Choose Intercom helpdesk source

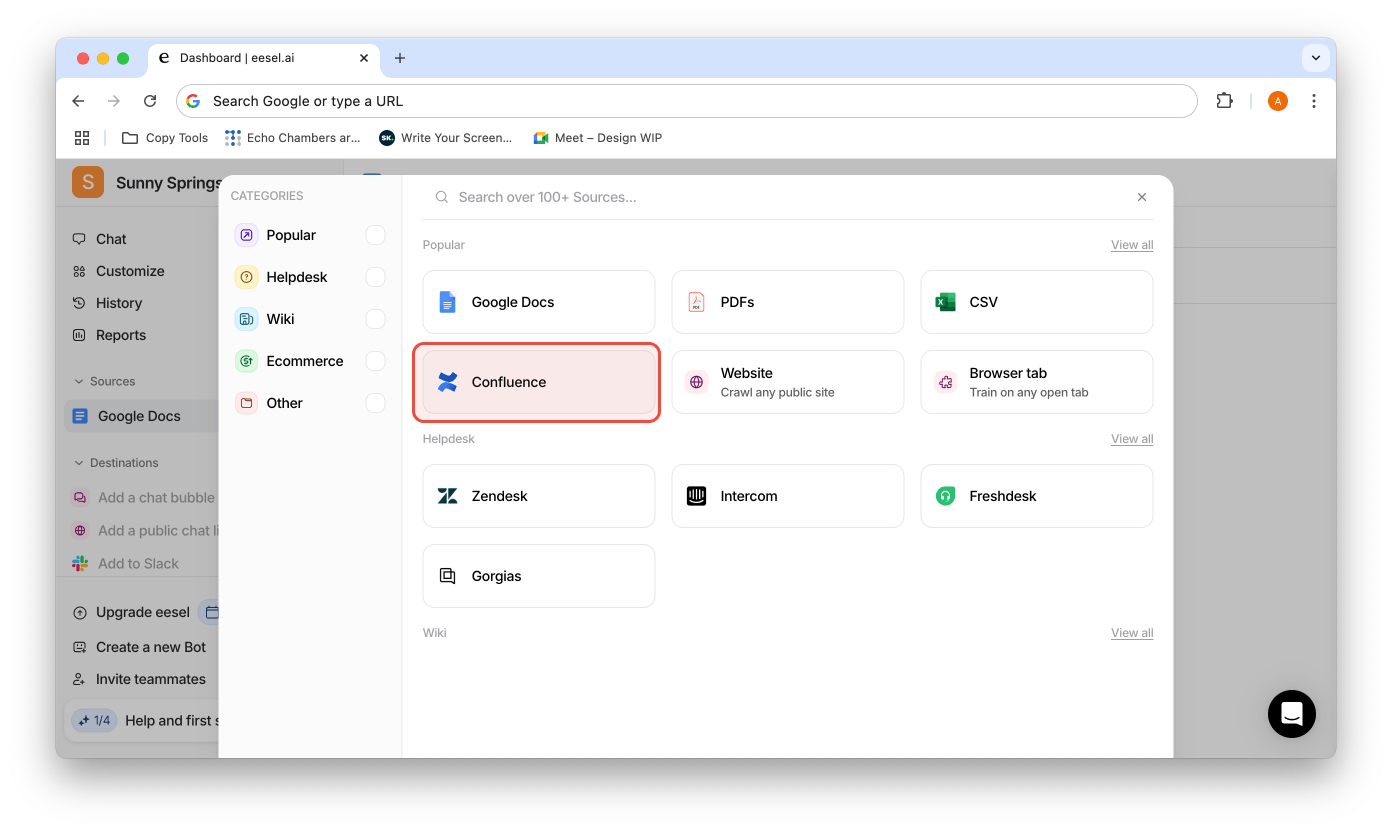click(788, 496)
